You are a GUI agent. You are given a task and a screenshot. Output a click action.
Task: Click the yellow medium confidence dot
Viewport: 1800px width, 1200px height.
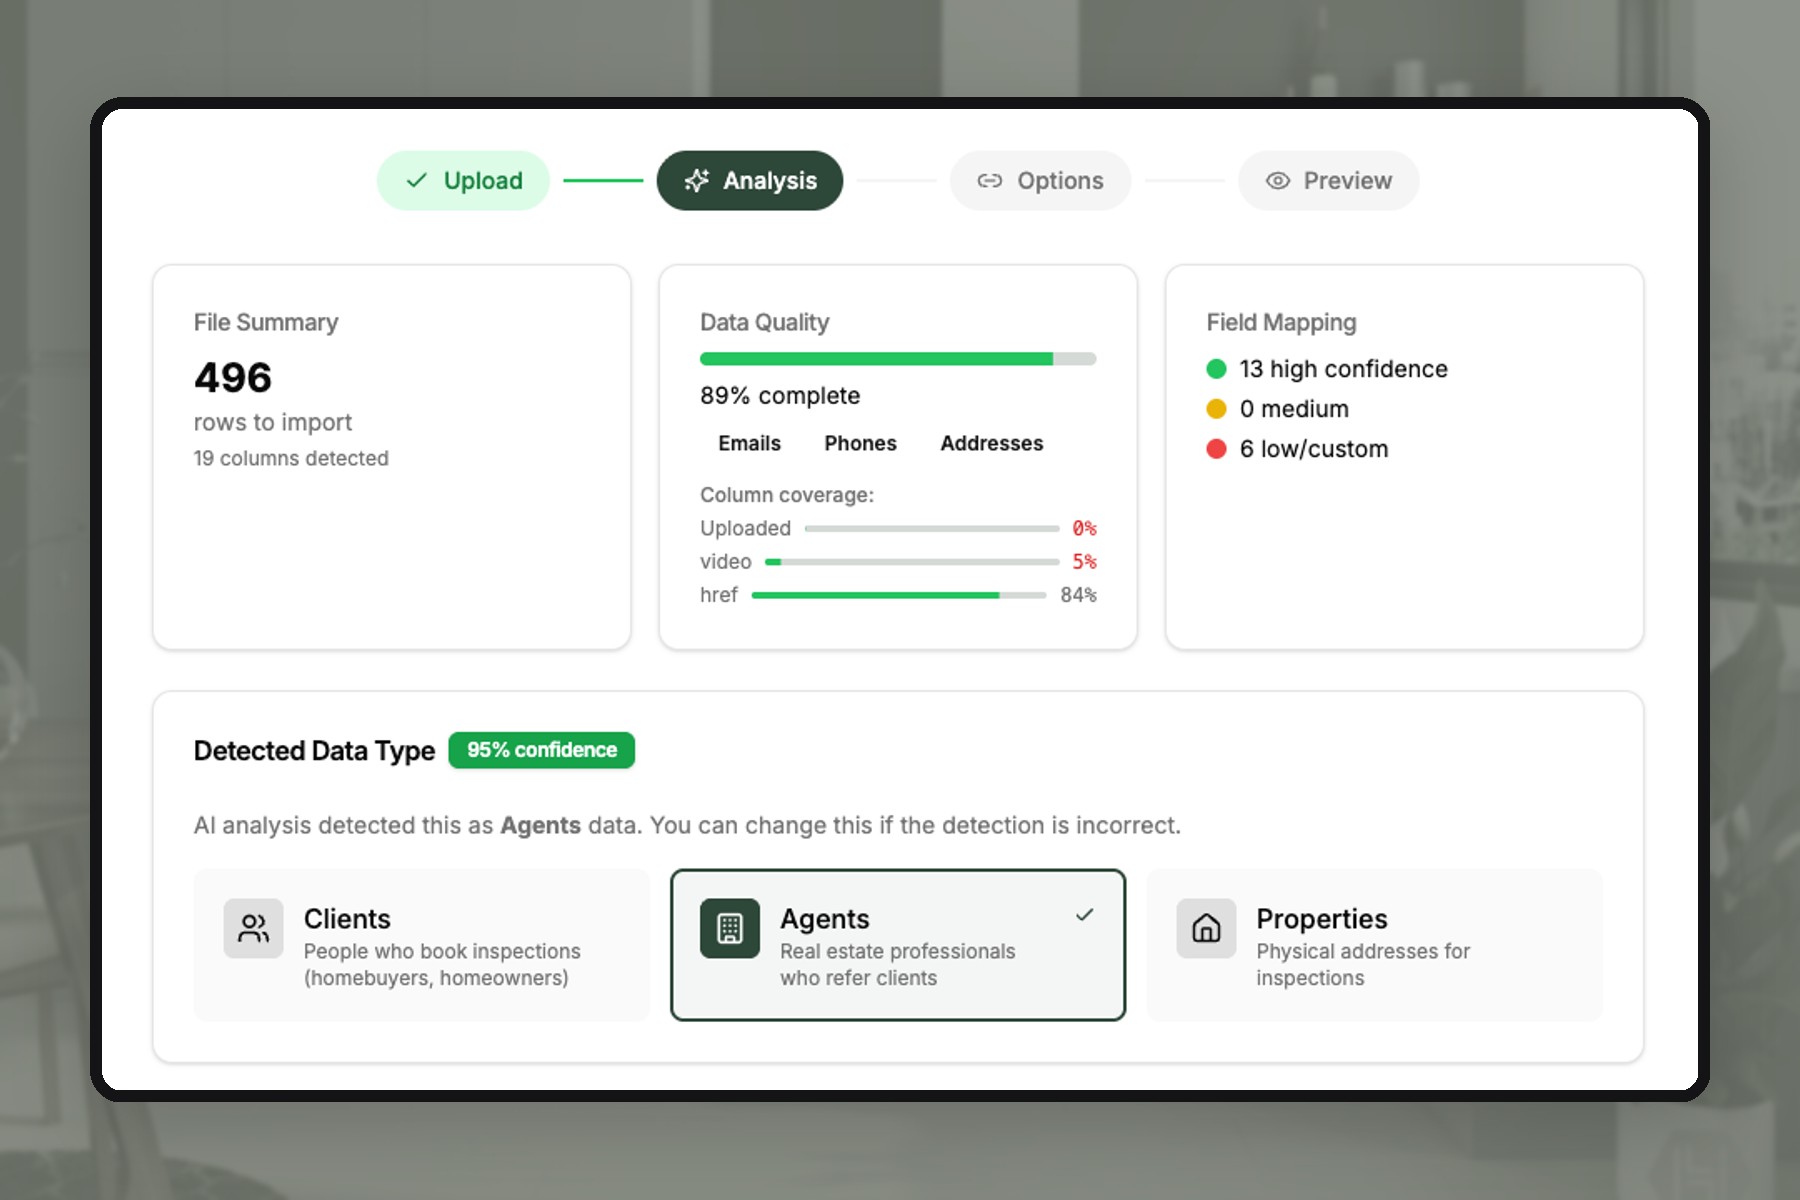tap(1216, 409)
